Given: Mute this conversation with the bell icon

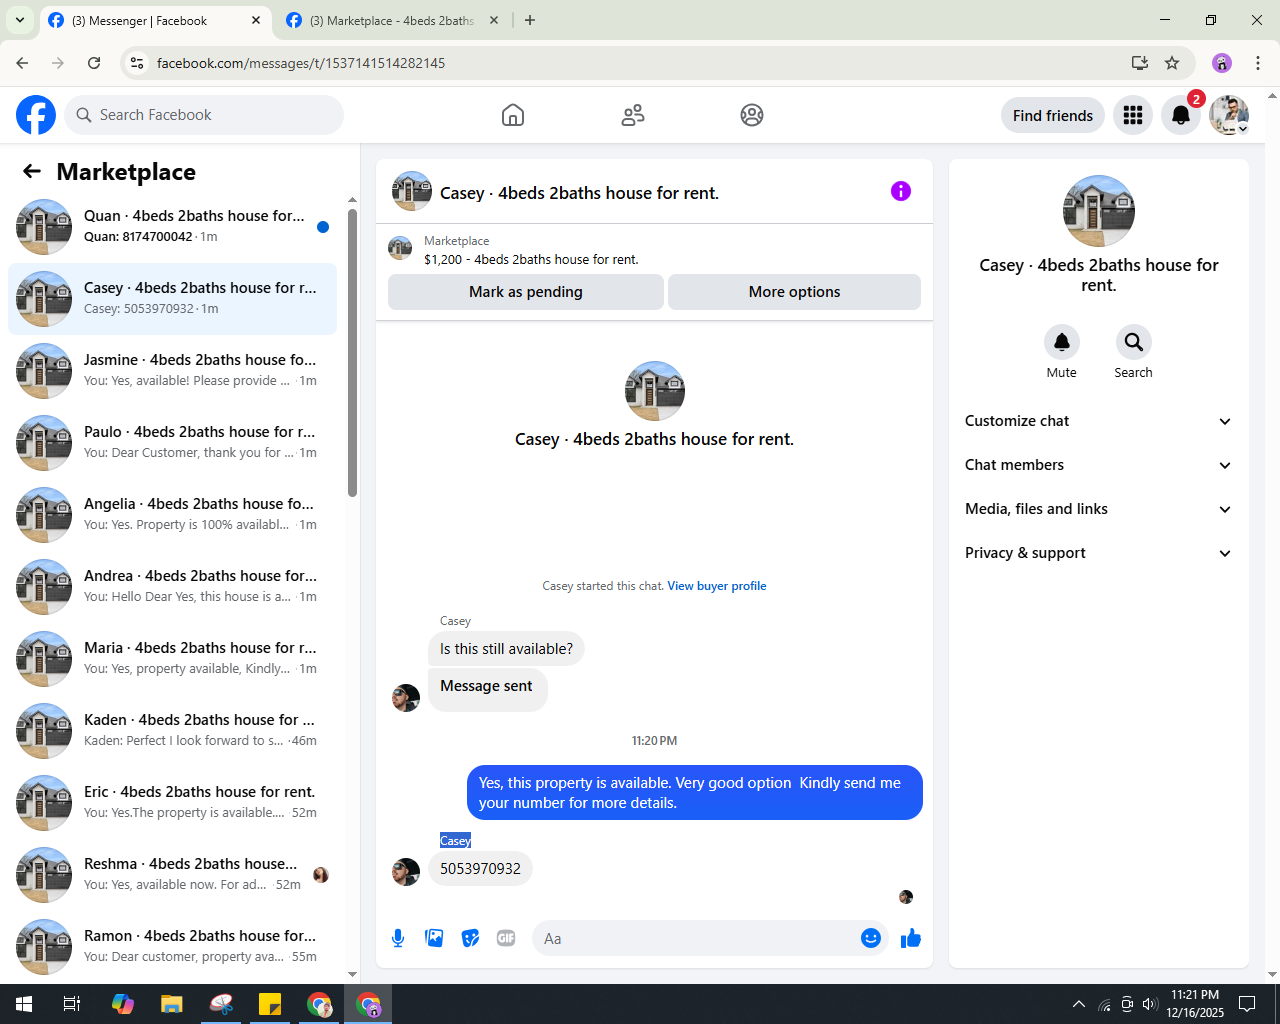Looking at the screenshot, I should click(1062, 342).
